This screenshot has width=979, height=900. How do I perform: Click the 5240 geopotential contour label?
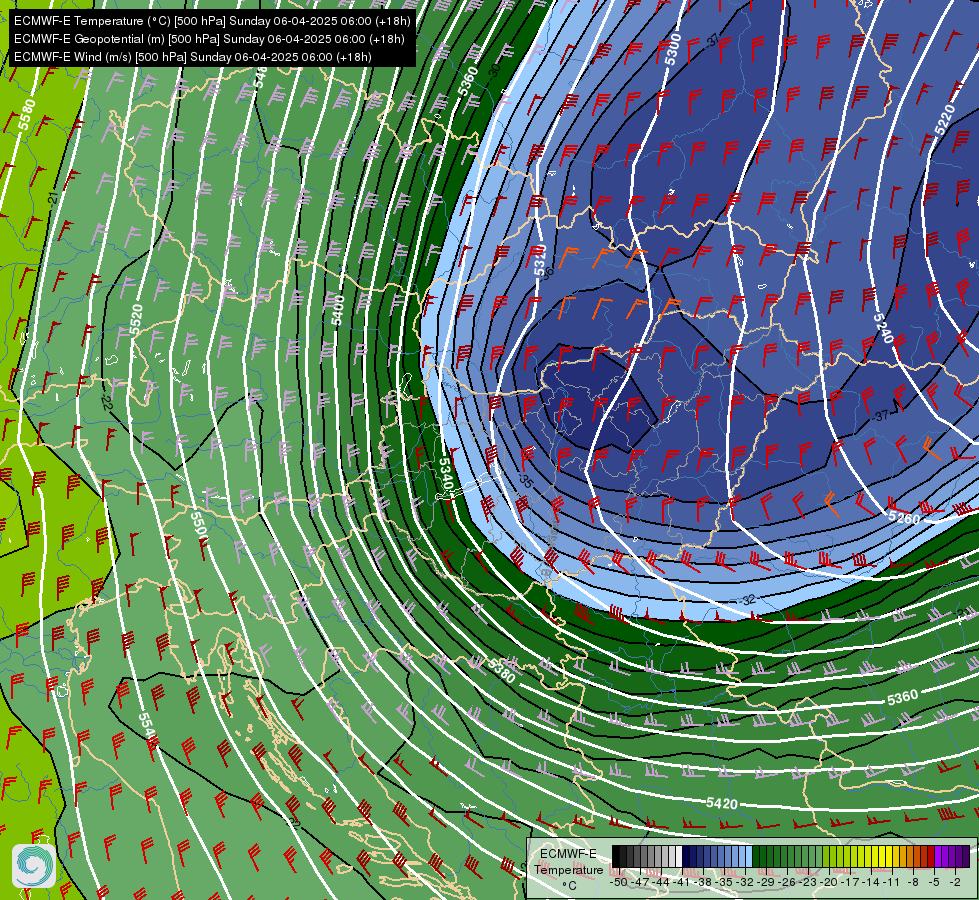tap(883, 327)
